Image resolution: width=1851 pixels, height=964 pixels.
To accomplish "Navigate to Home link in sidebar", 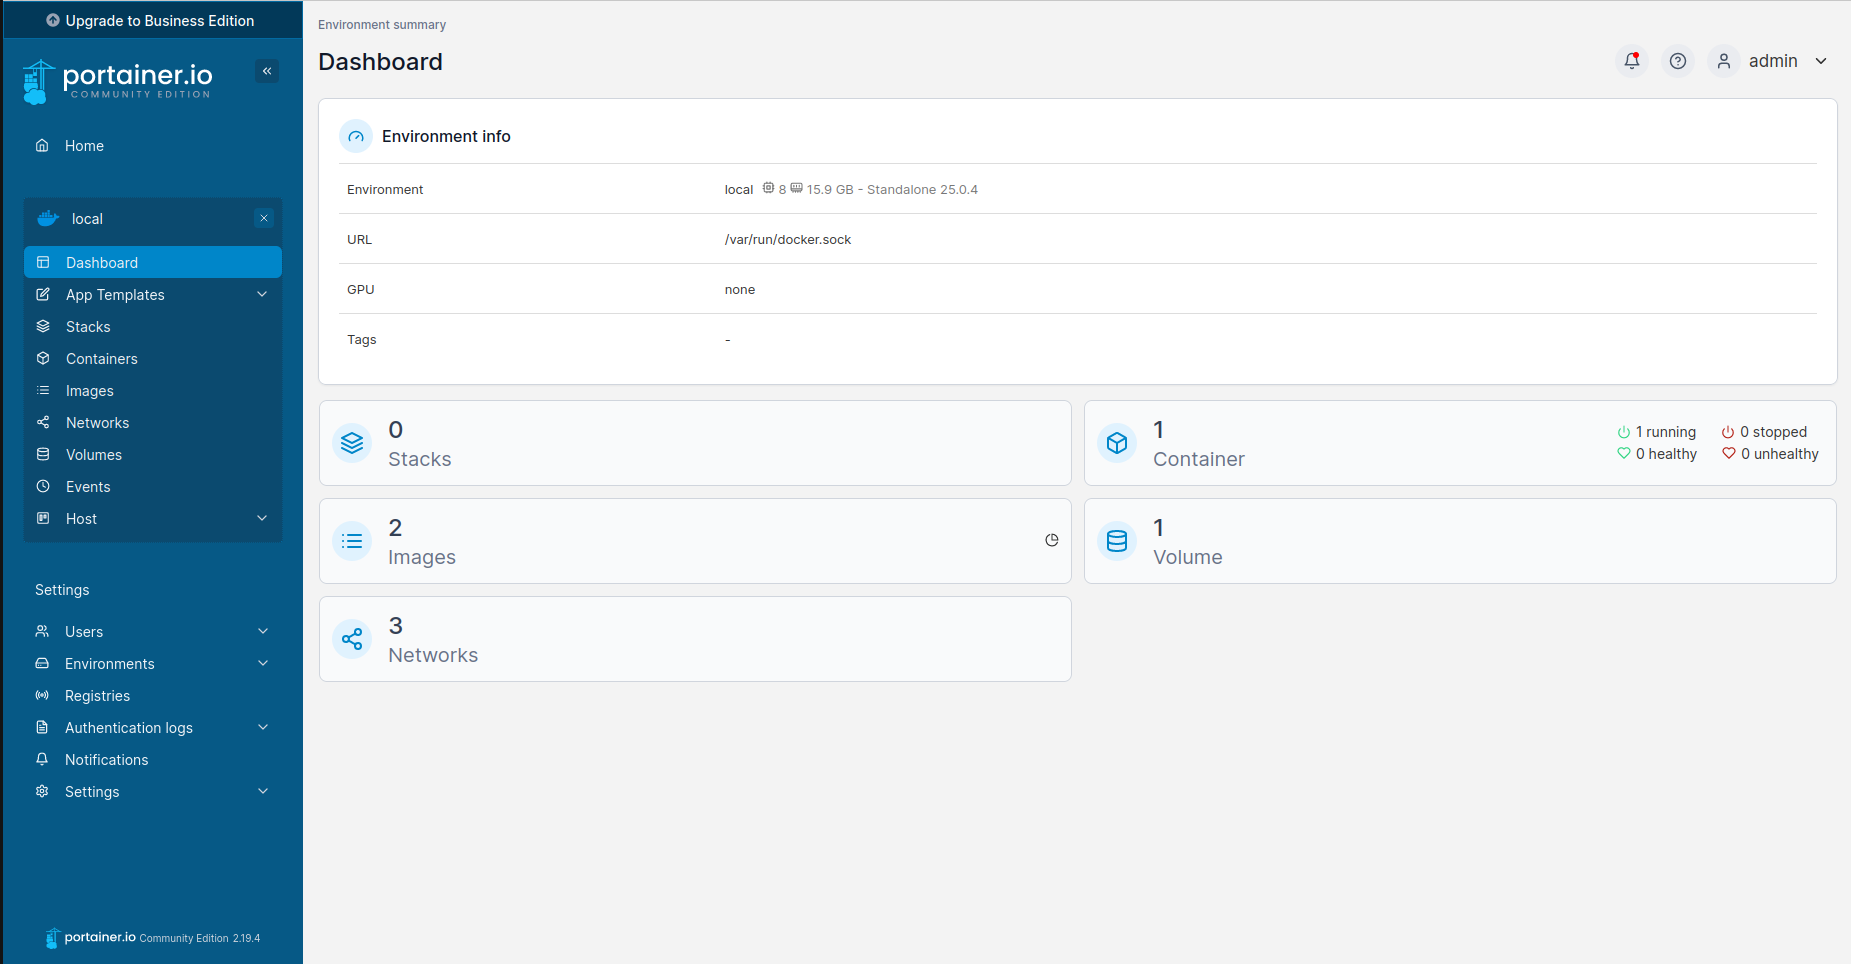I will click(x=84, y=146).
